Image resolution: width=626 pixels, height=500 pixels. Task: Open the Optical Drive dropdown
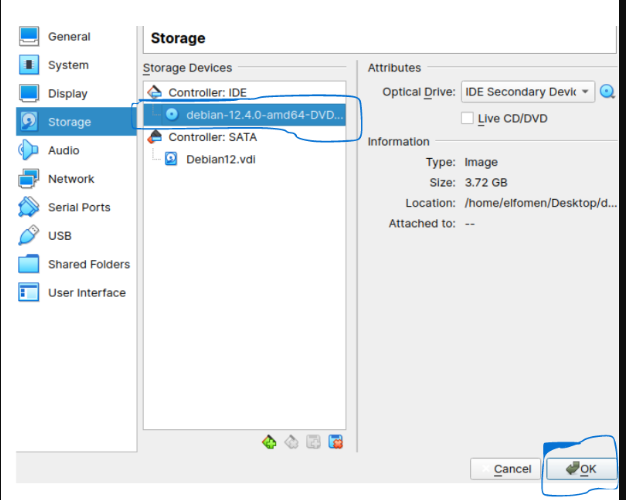pyautogui.click(x=528, y=92)
